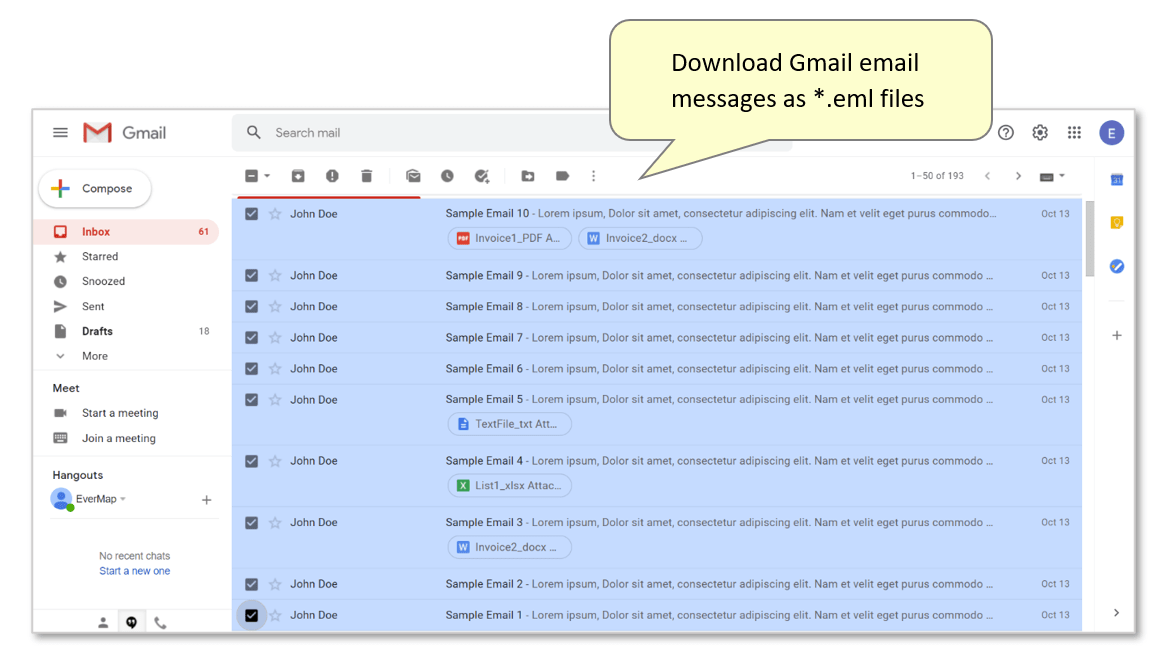
Task: Open the EverMap status dropdown
Action: pos(123,499)
